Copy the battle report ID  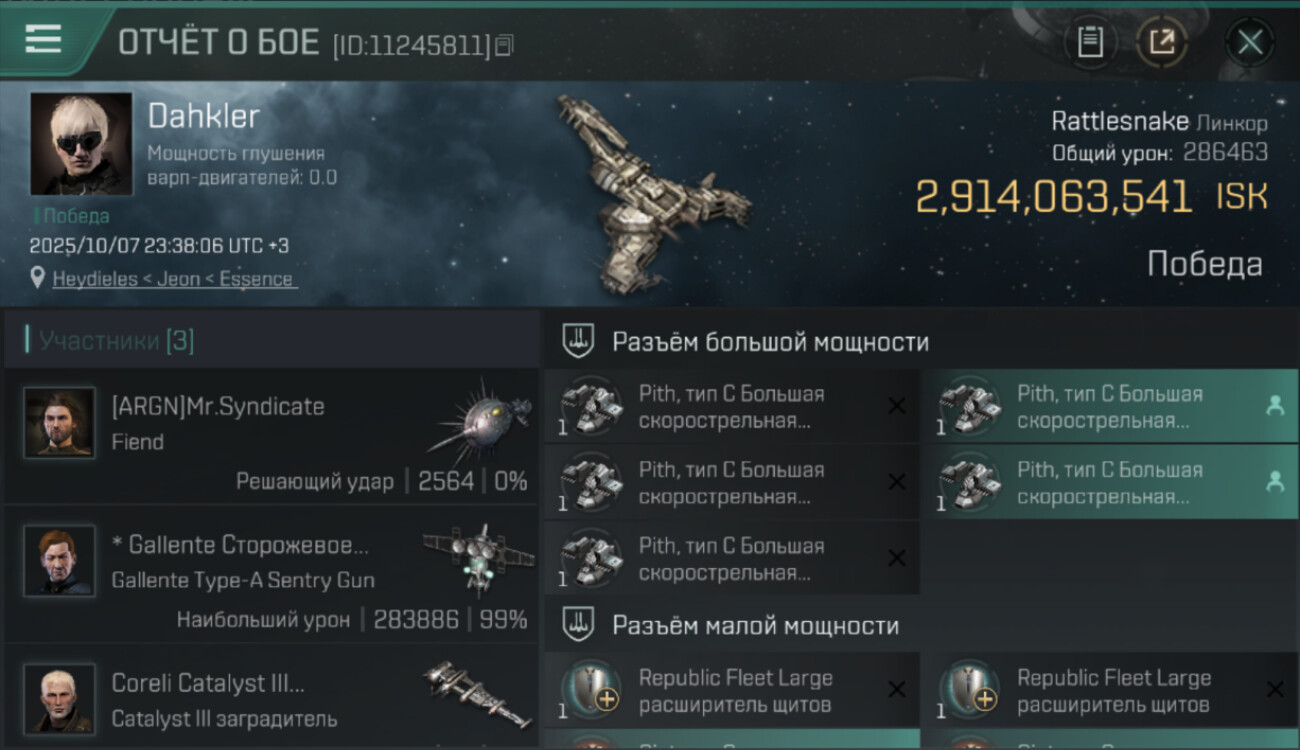point(505,45)
